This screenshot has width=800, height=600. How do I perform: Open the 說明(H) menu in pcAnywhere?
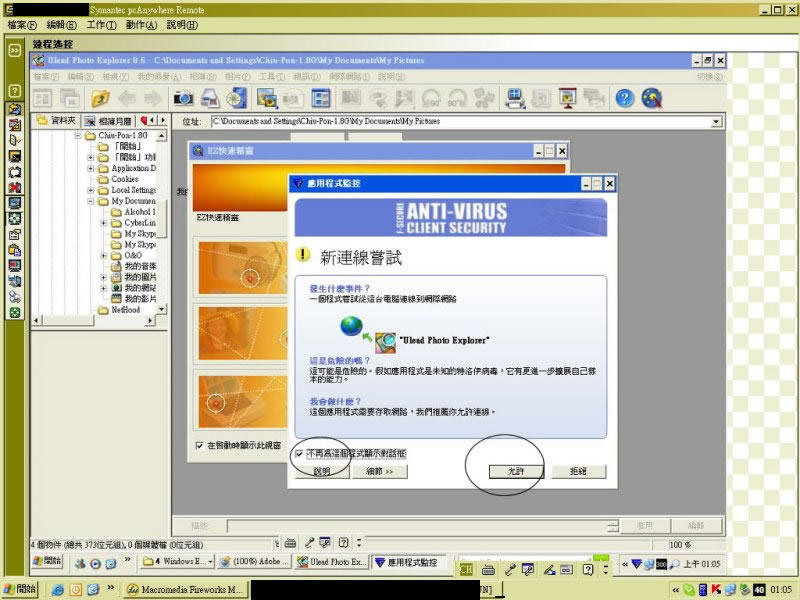182,24
